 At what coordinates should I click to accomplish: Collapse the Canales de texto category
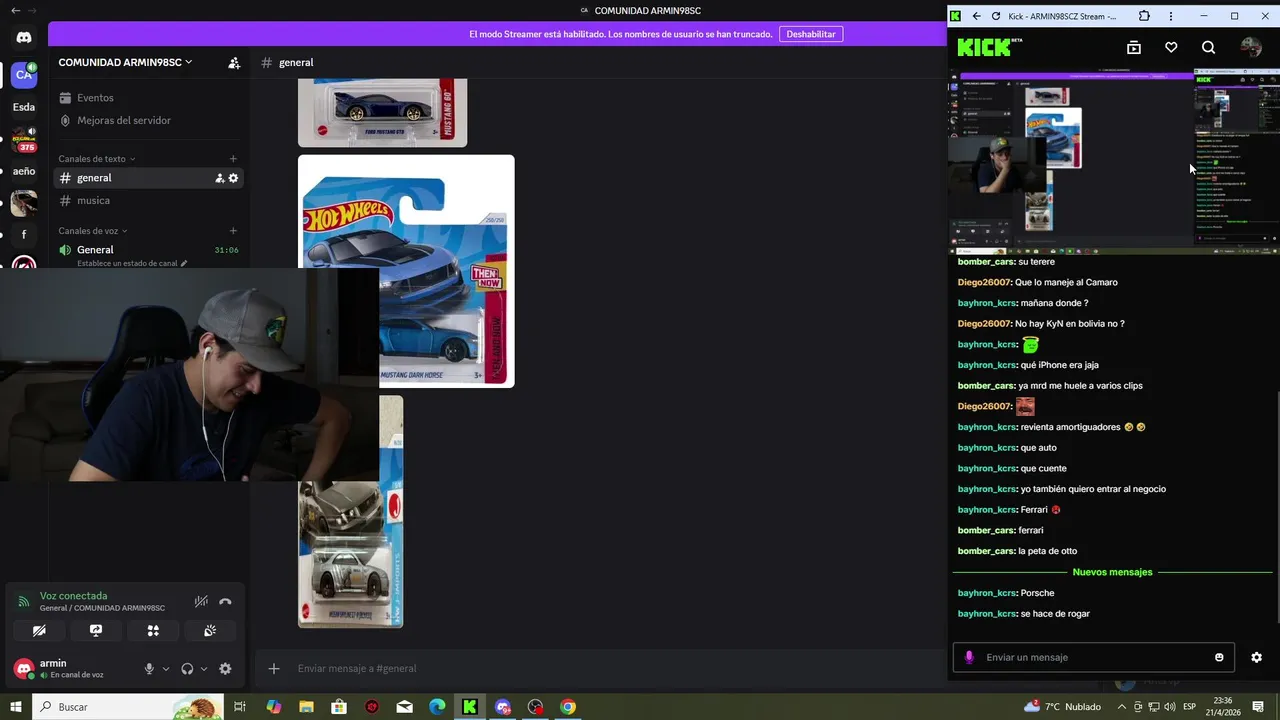pos(97,158)
